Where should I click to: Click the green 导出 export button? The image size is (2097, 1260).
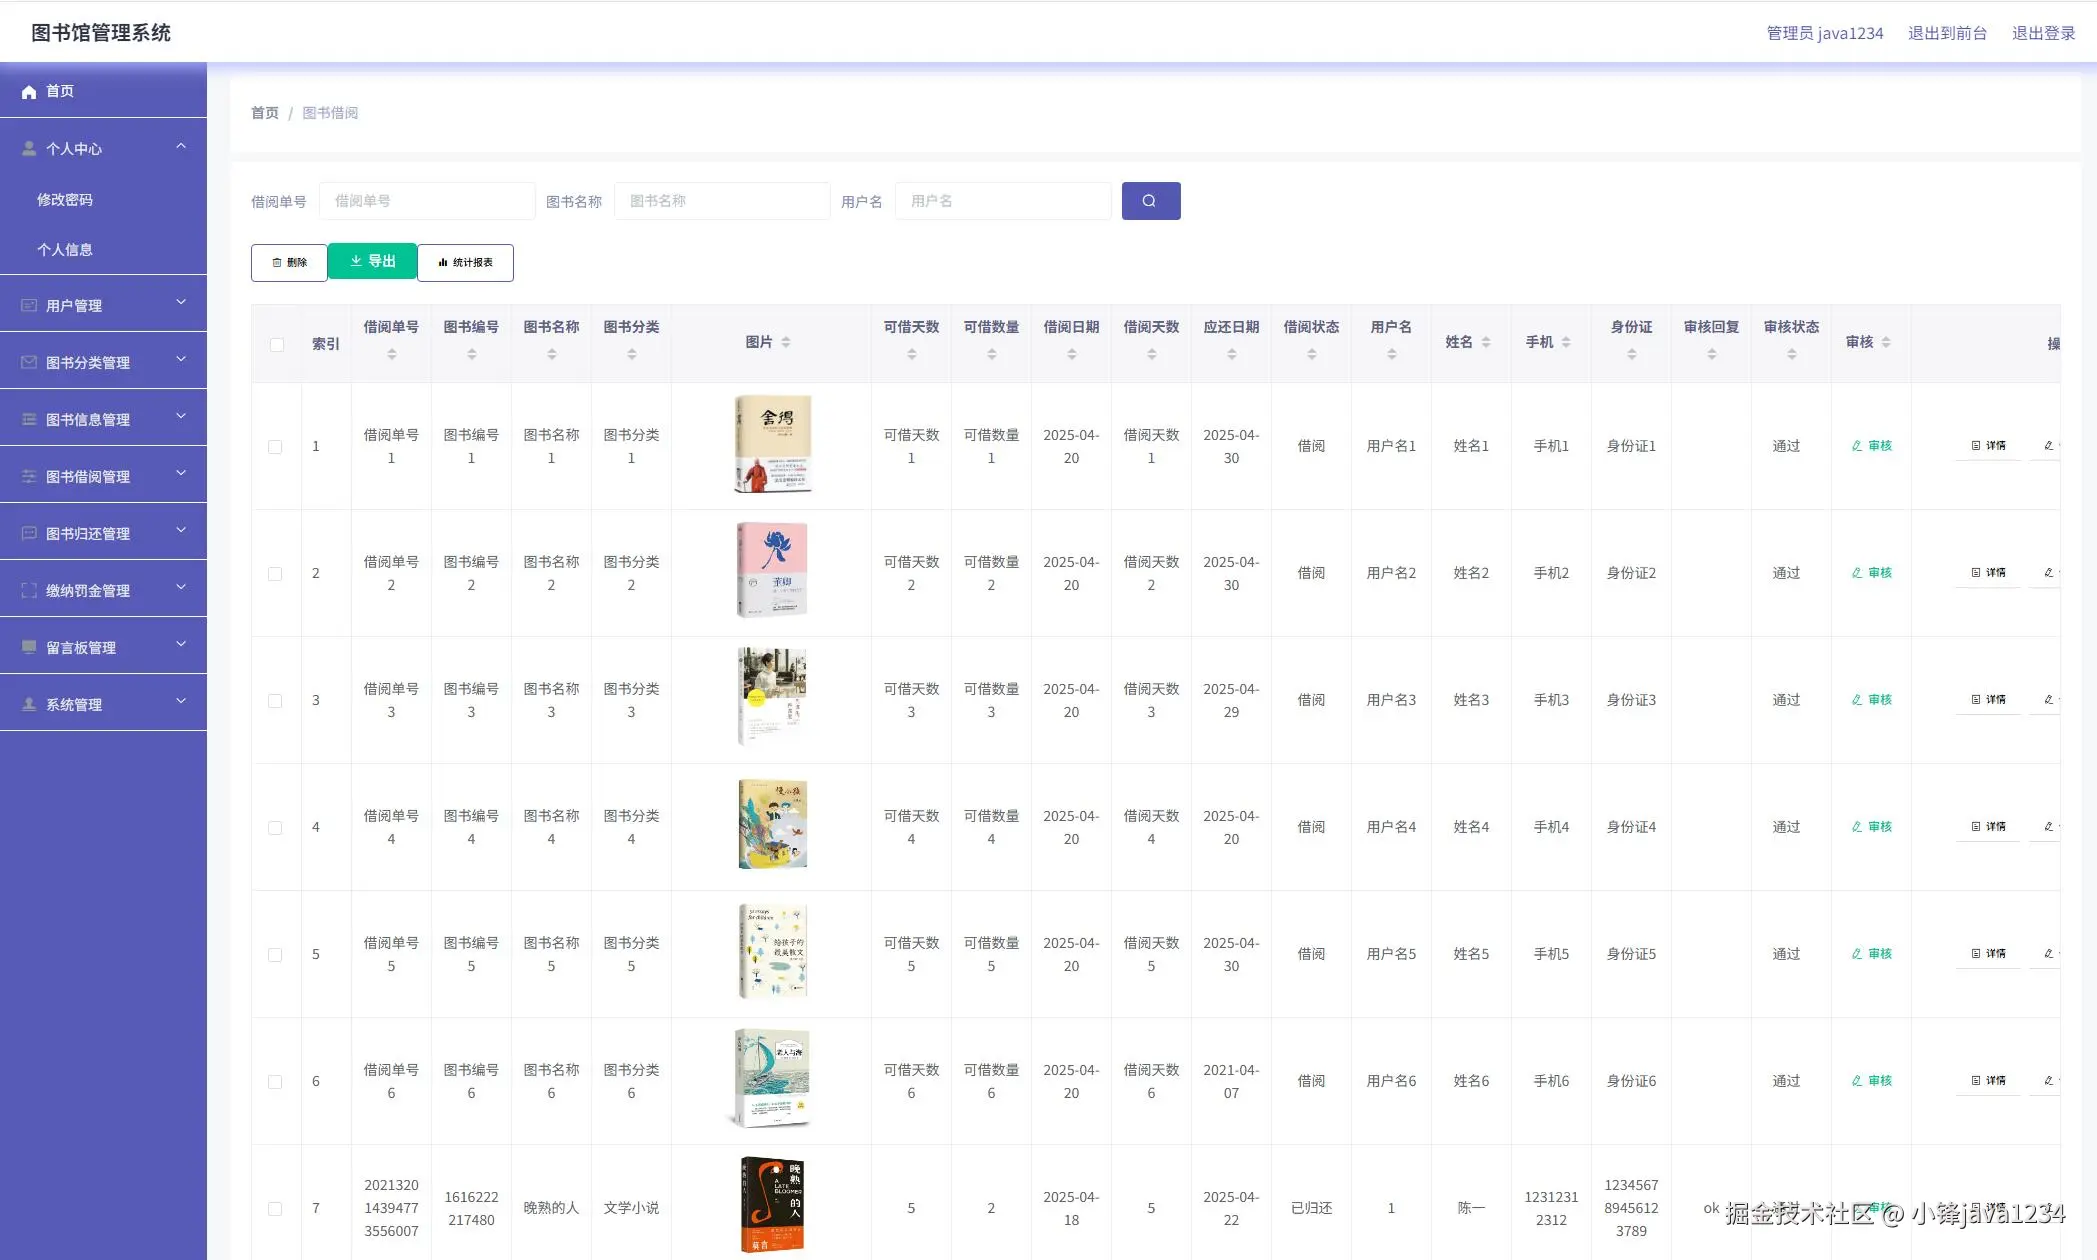pos(372,261)
